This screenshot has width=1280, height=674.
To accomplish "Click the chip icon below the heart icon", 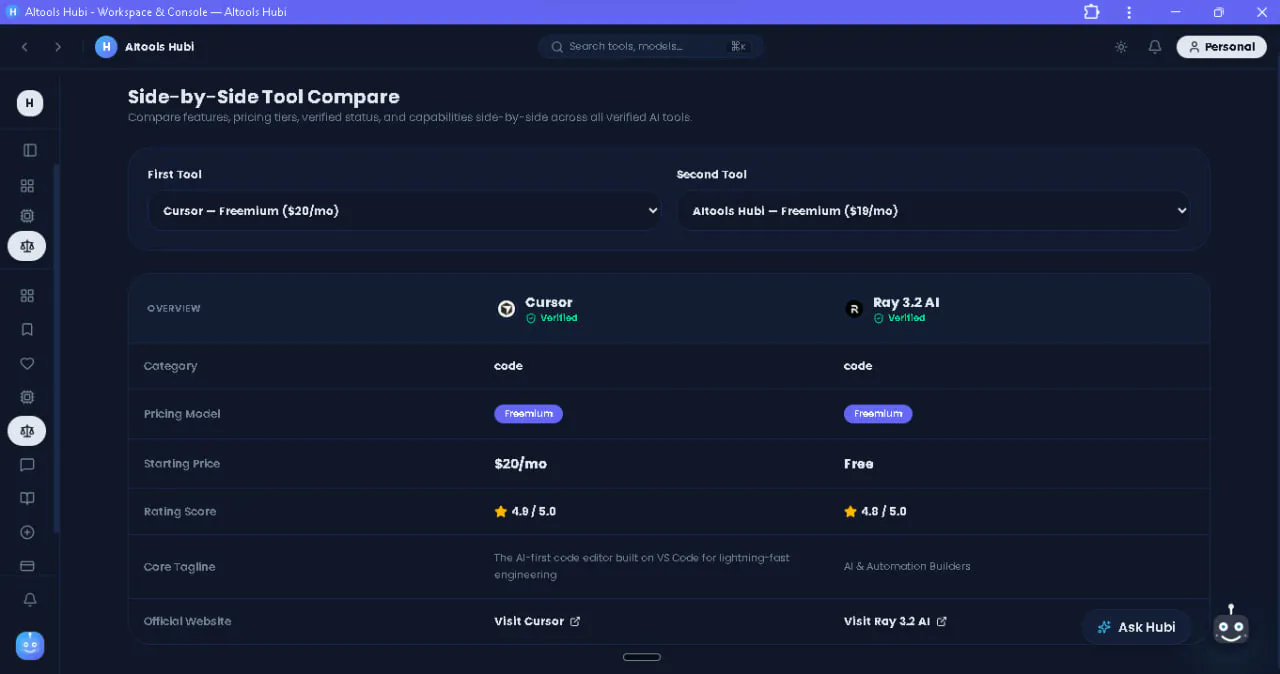I will (x=27, y=397).
